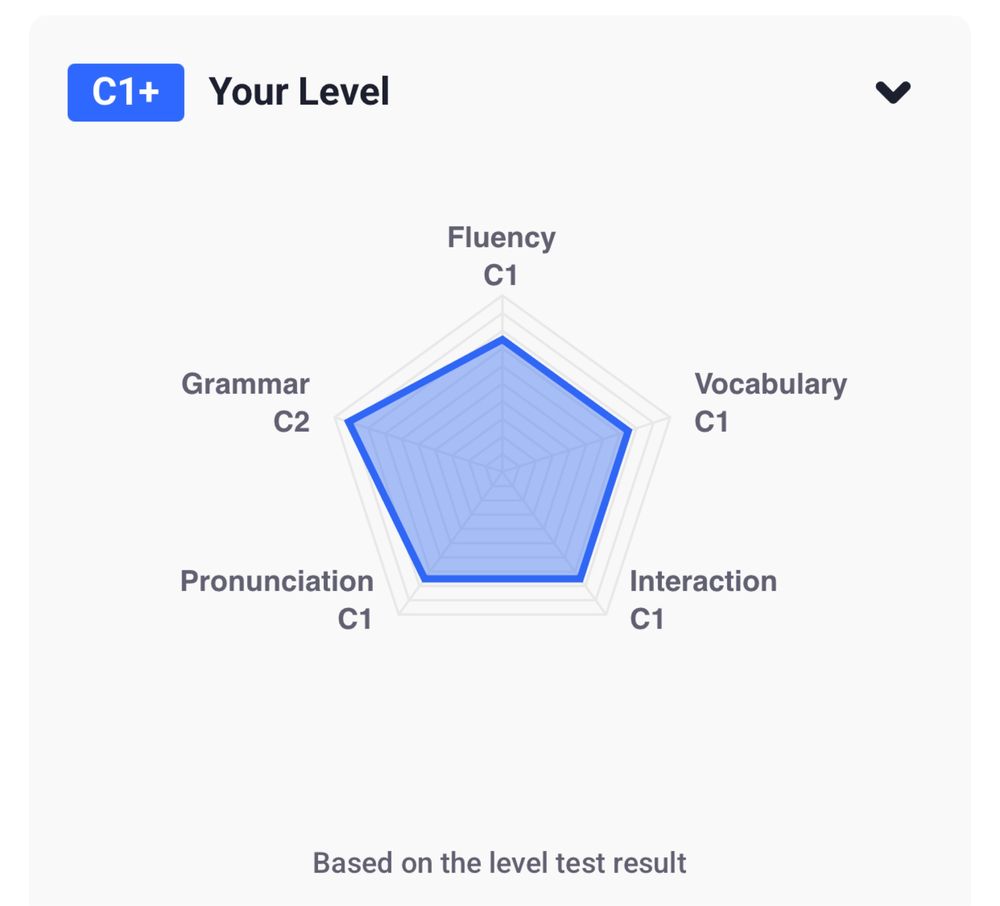The height and width of the screenshot is (906, 1000).
Task: Click the Based on the level test result text
Action: click(499, 863)
